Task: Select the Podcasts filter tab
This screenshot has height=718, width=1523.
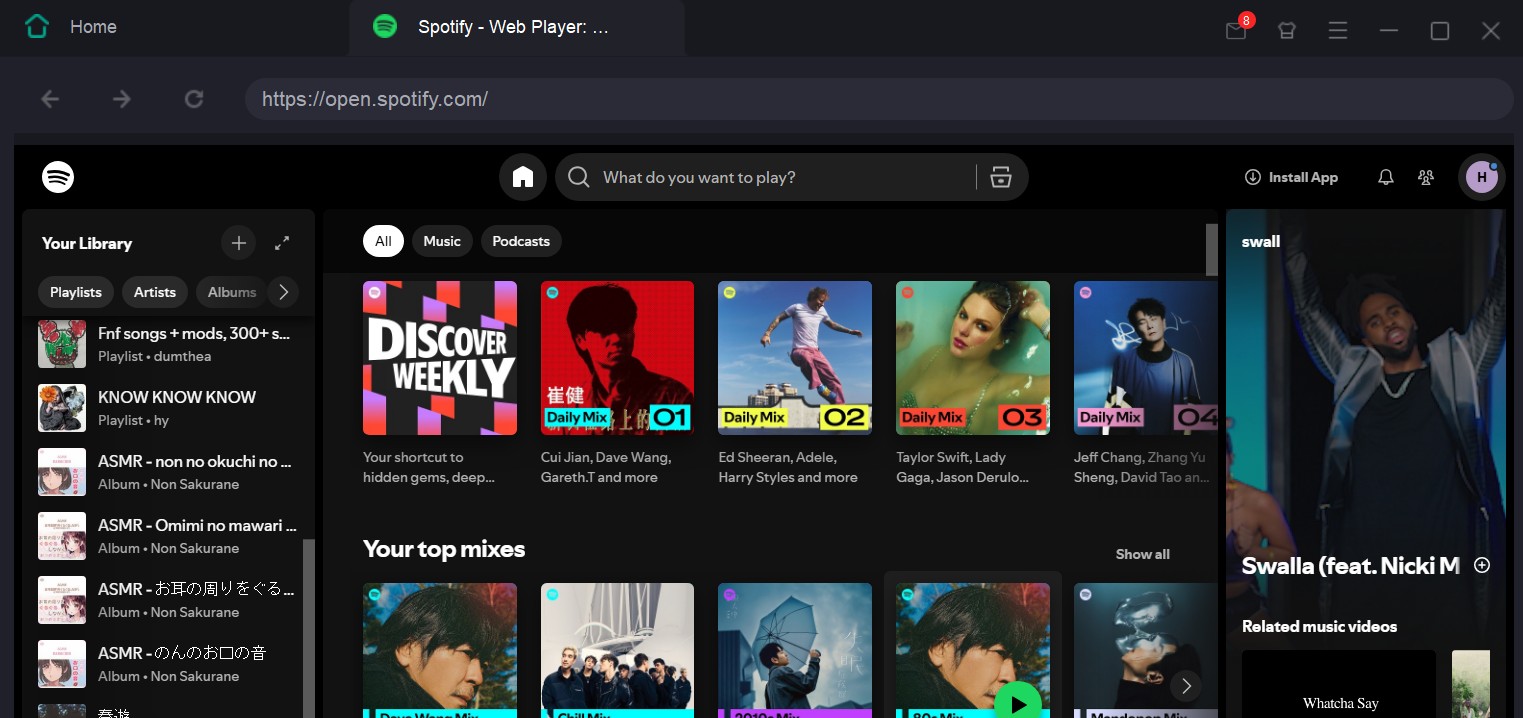Action: (x=521, y=241)
